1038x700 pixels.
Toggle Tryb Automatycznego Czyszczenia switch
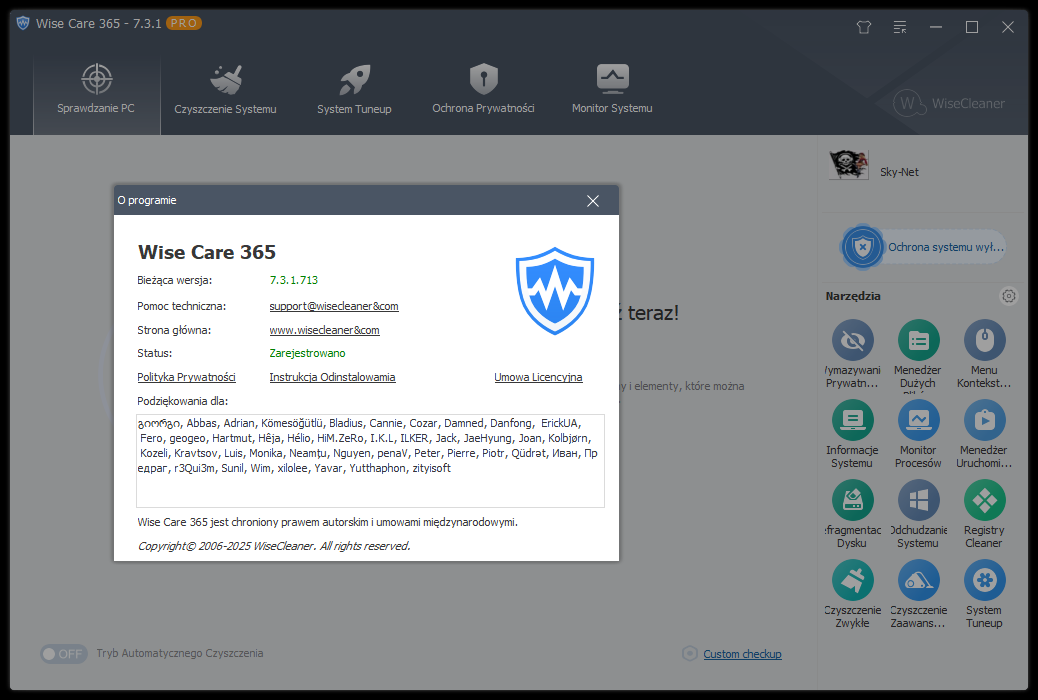pyautogui.click(x=64, y=654)
